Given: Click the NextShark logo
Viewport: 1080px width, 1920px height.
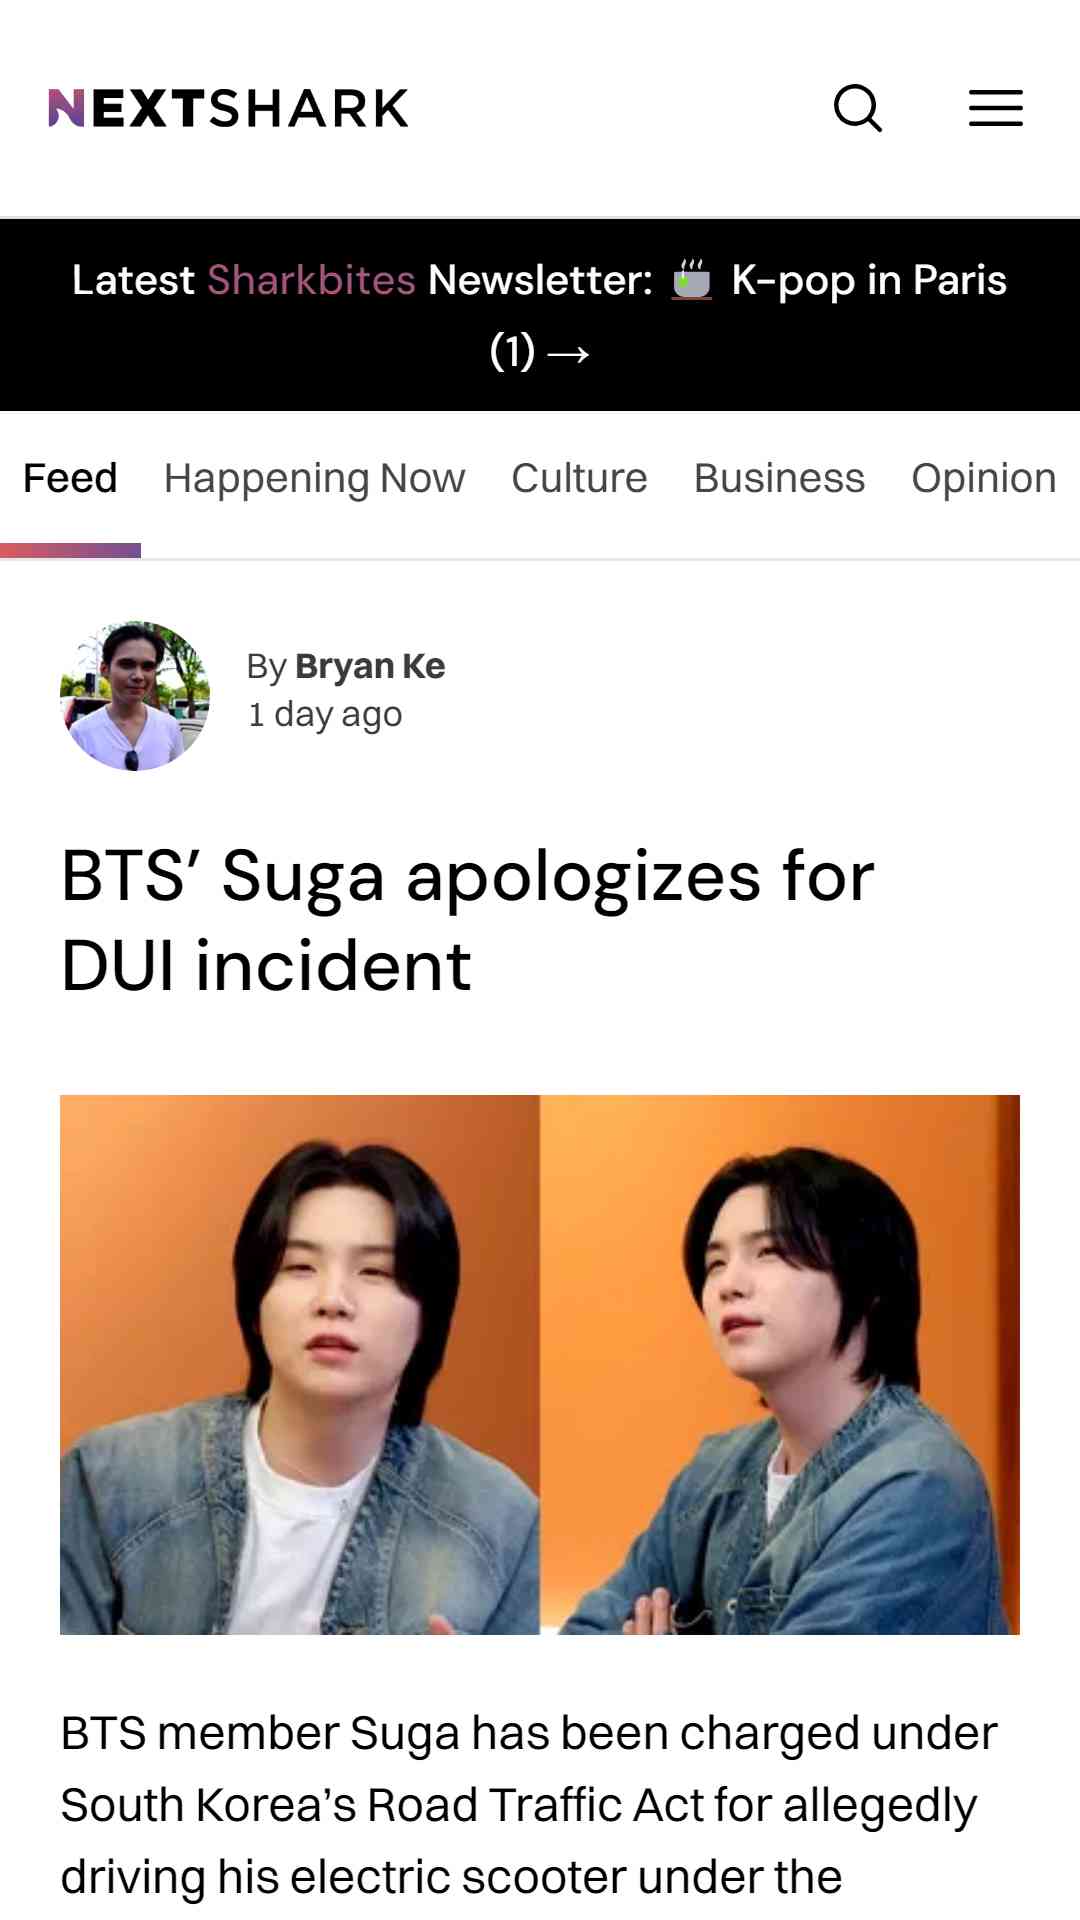Looking at the screenshot, I should click(229, 108).
